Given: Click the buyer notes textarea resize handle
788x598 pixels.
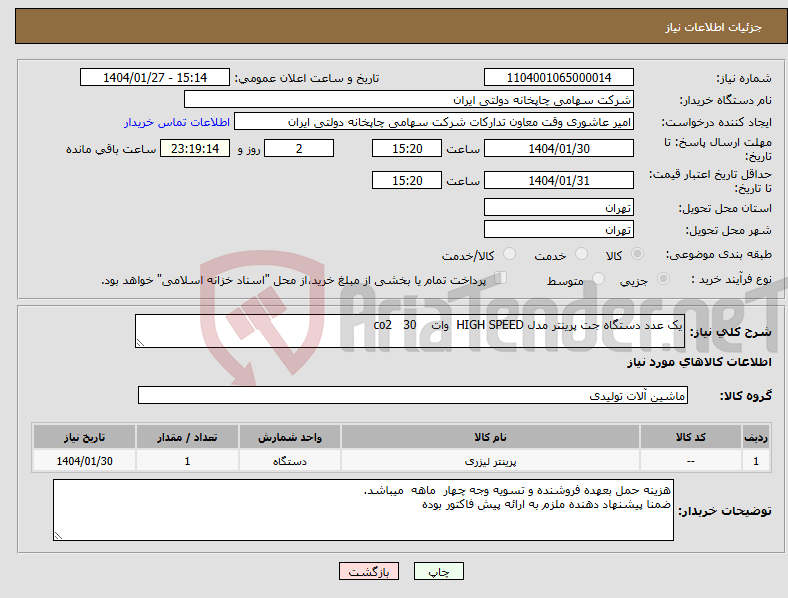Looking at the screenshot, I should pyautogui.click(x=58, y=536).
